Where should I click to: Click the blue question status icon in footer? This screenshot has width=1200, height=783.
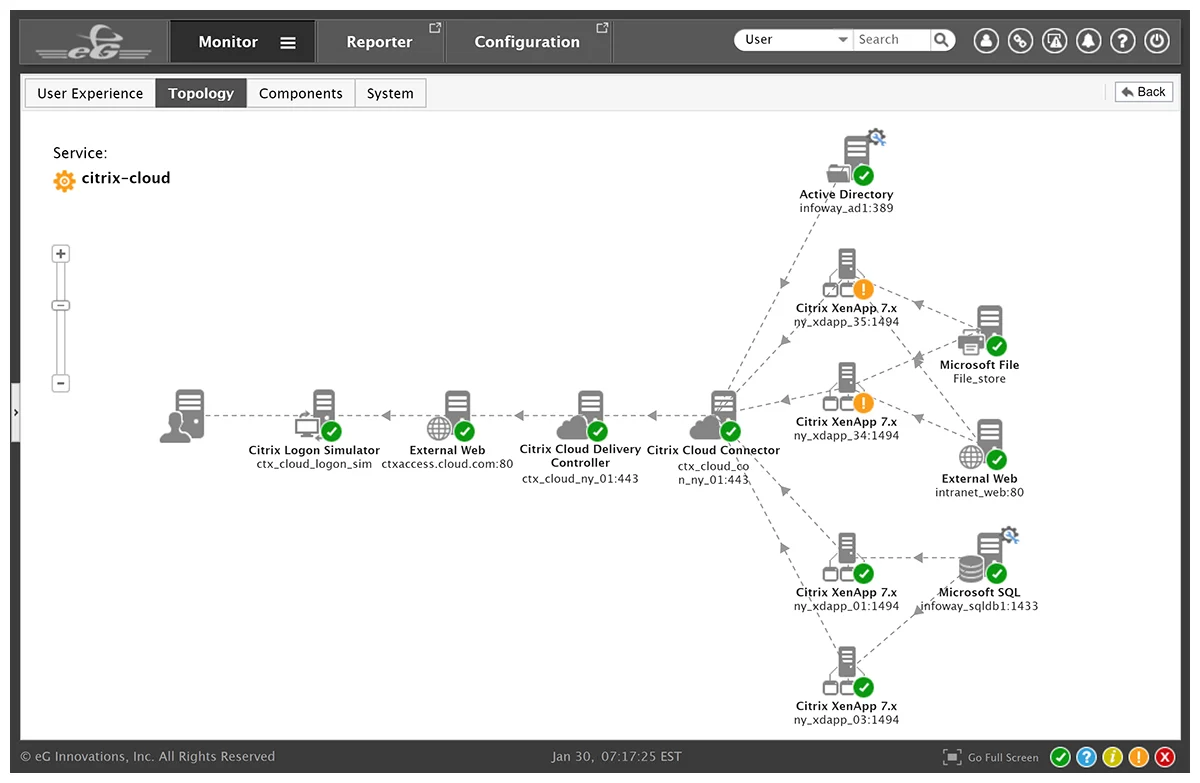1087,757
